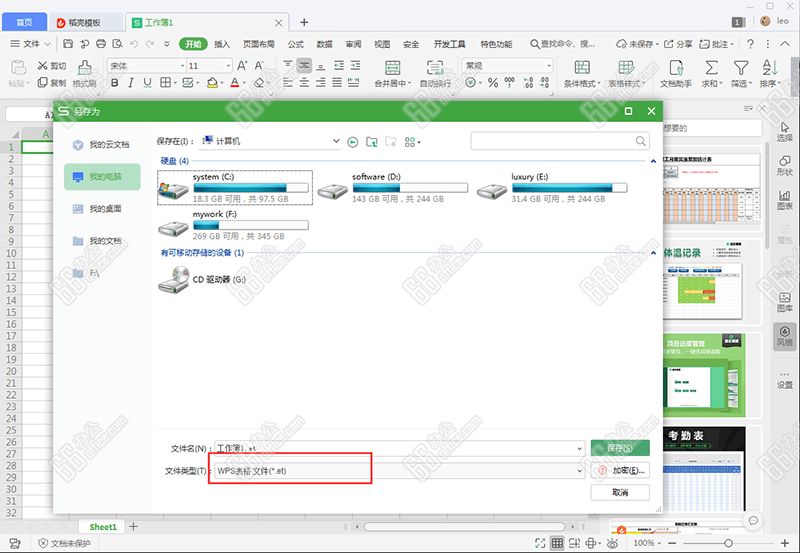Click the zoom in plus button
This screenshot has height=553, width=800.
pyautogui.click(x=785, y=543)
